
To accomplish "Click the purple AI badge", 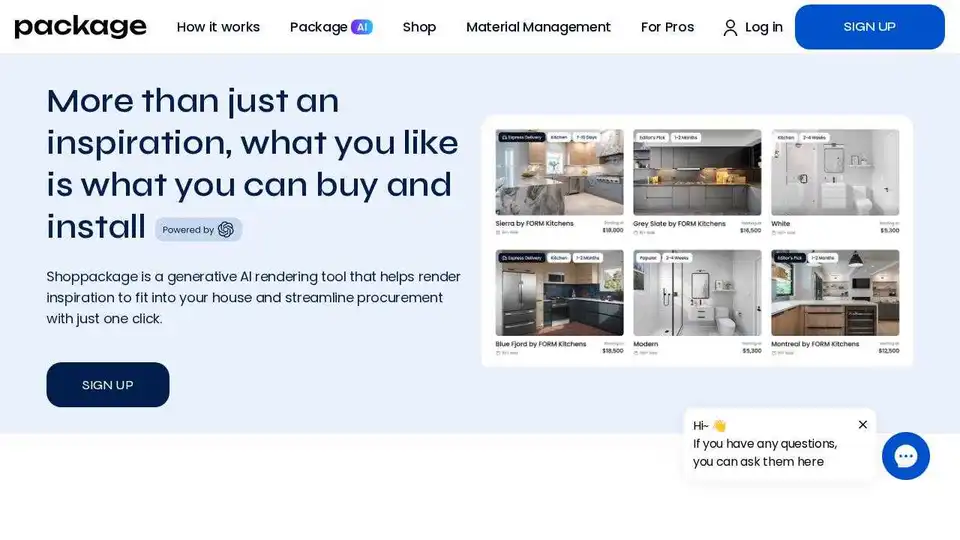I will tap(362, 27).
